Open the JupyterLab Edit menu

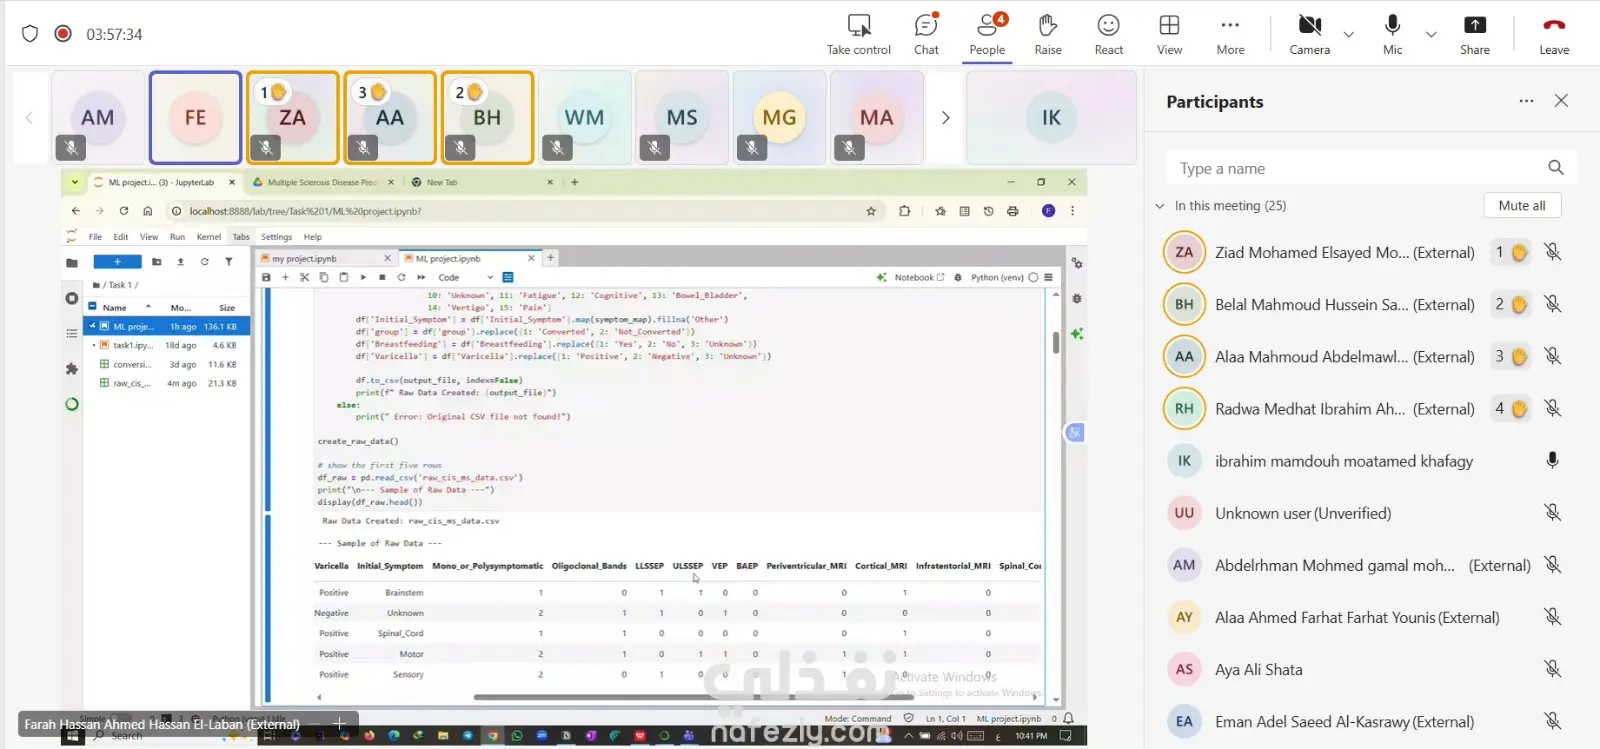[120, 237]
